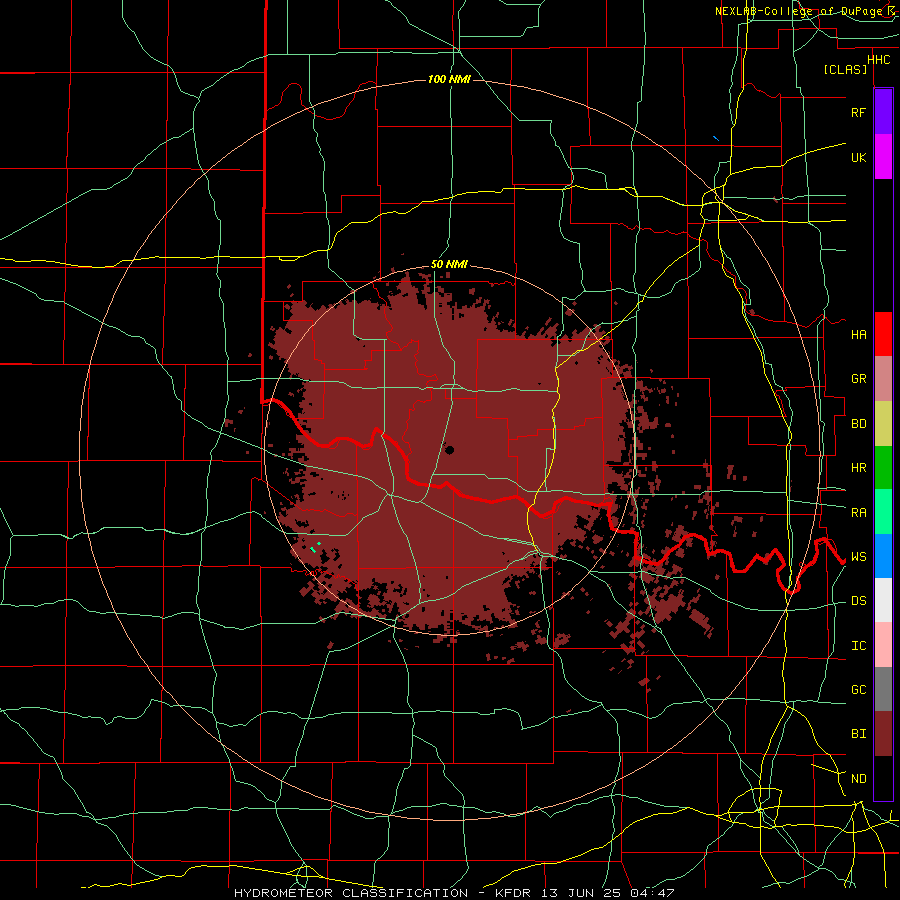Select the BI dark red swatch
The image size is (900, 900).
[883, 734]
